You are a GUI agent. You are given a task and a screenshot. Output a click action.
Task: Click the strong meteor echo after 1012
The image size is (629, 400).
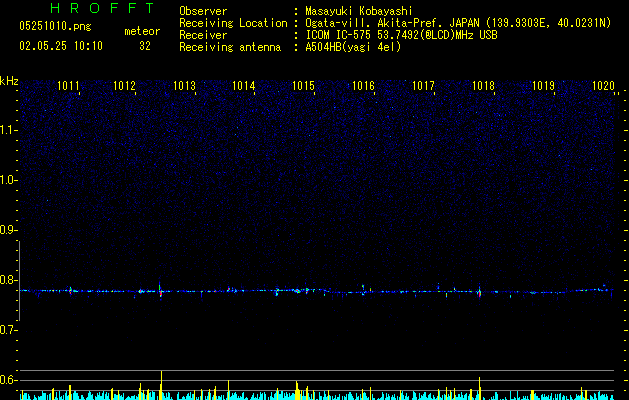tap(160, 291)
